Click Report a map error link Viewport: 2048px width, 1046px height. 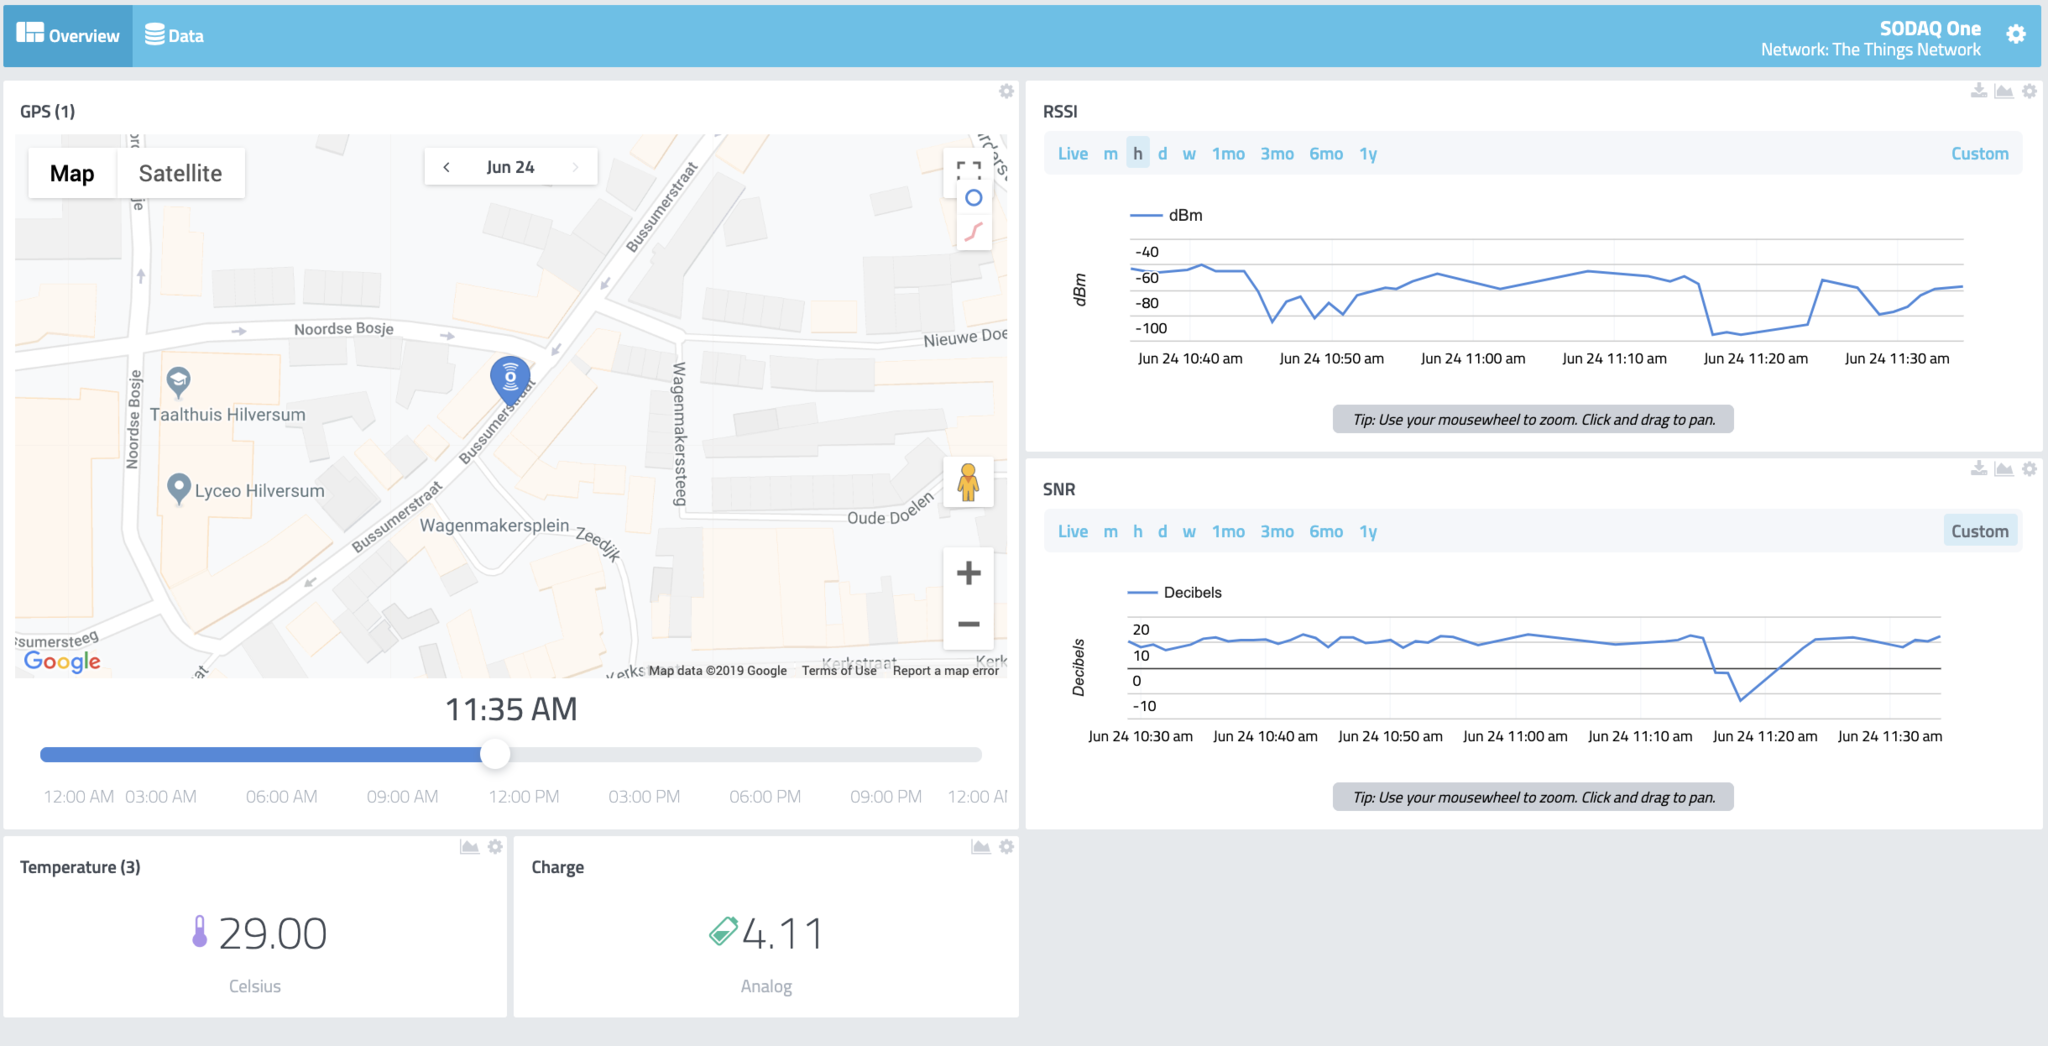pos(946,670)
